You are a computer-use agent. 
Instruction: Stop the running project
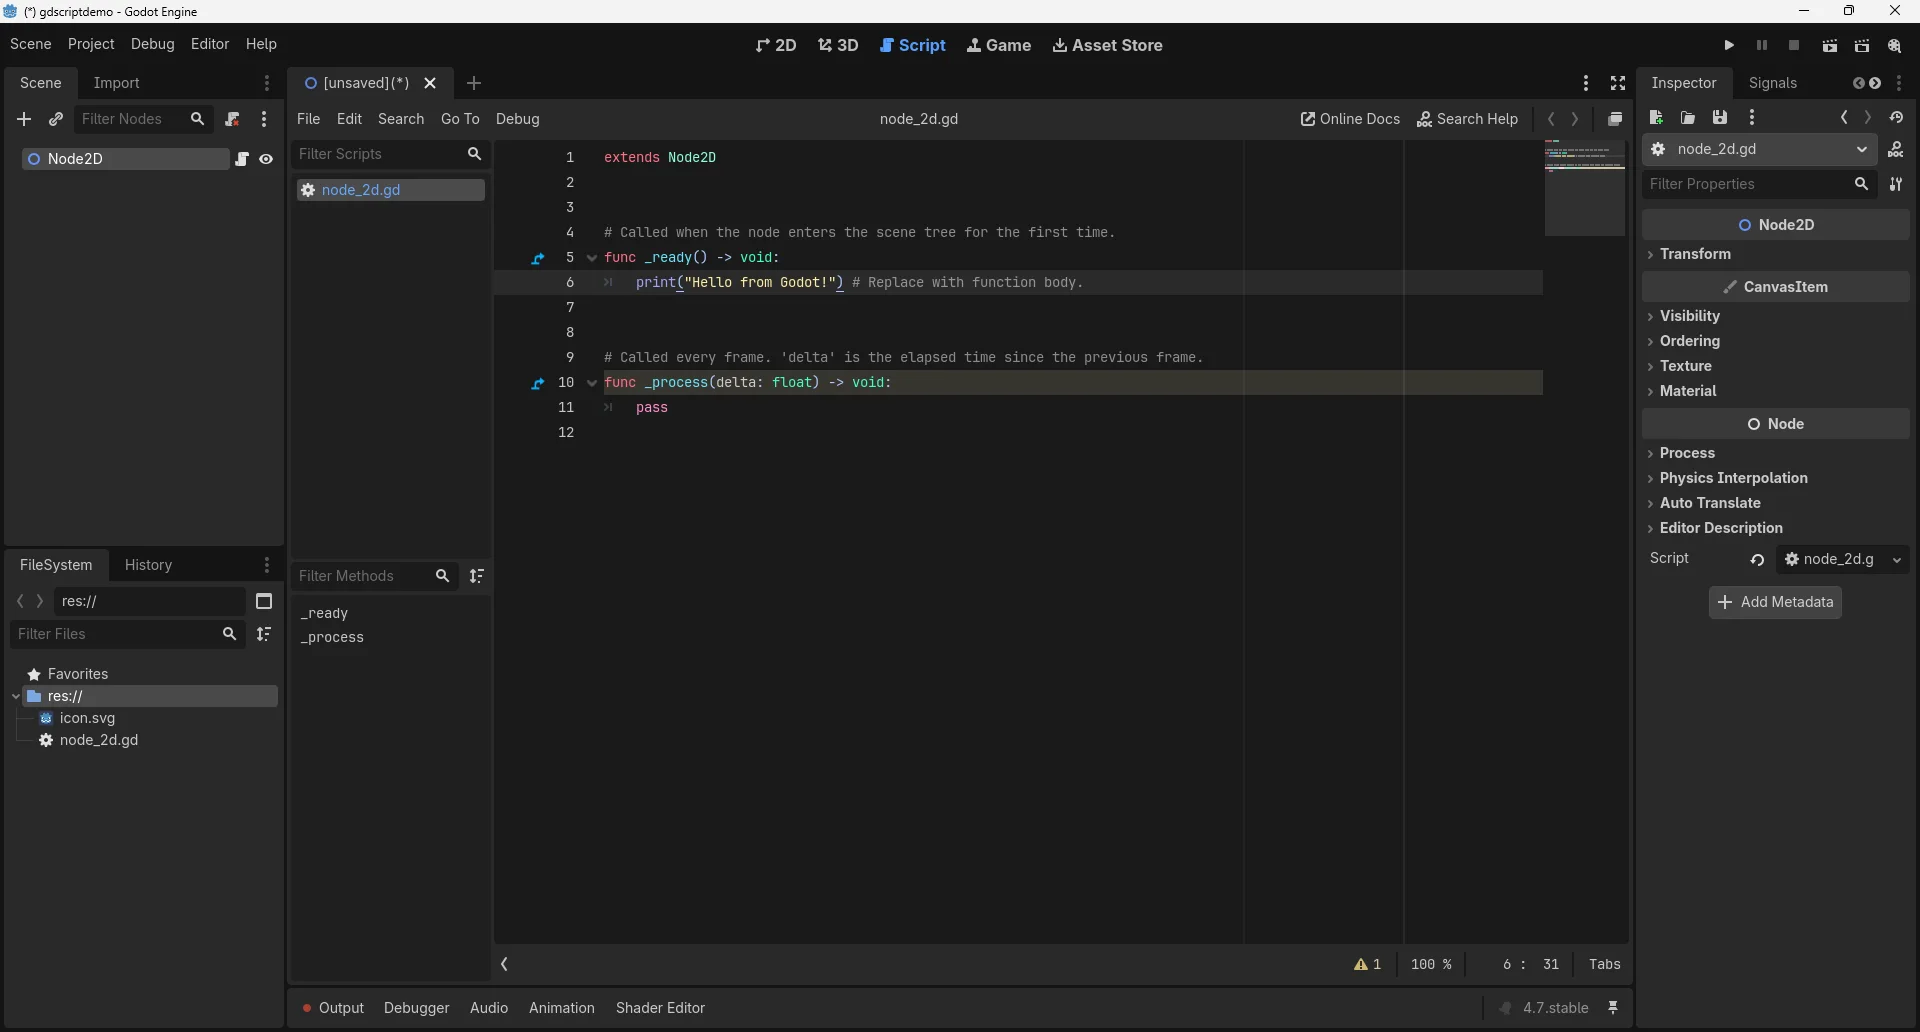point(1795,46)
